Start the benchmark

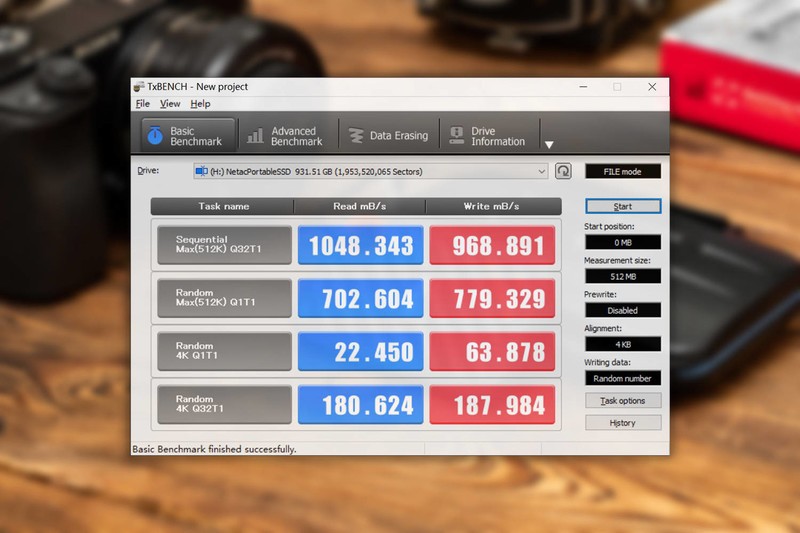pos(622,206)
